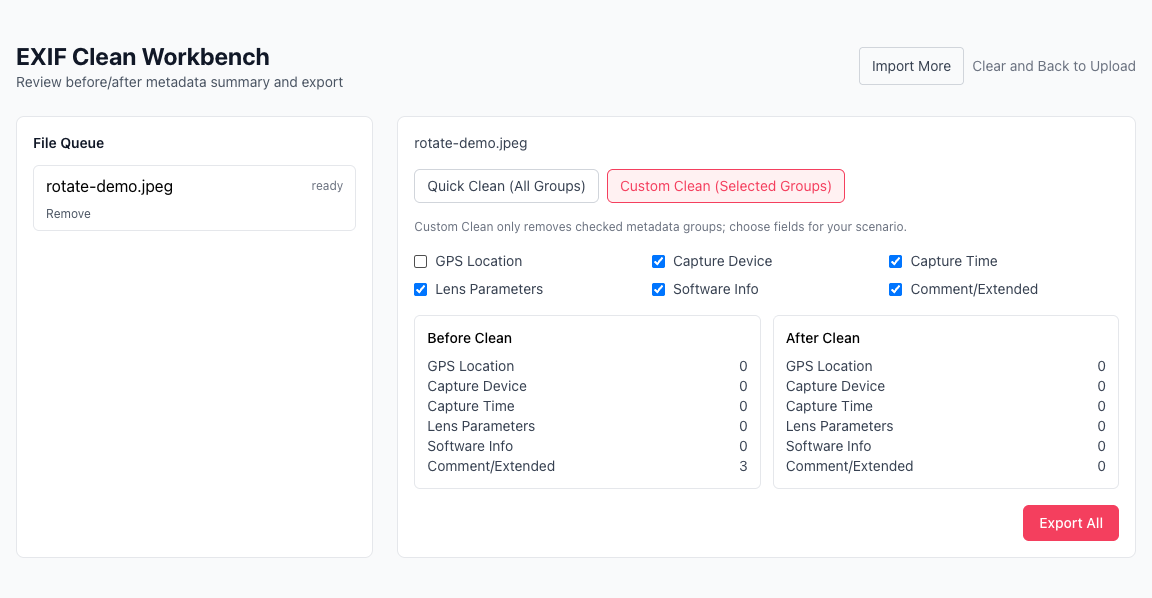Click the File Queue heading

pos(69,143)
